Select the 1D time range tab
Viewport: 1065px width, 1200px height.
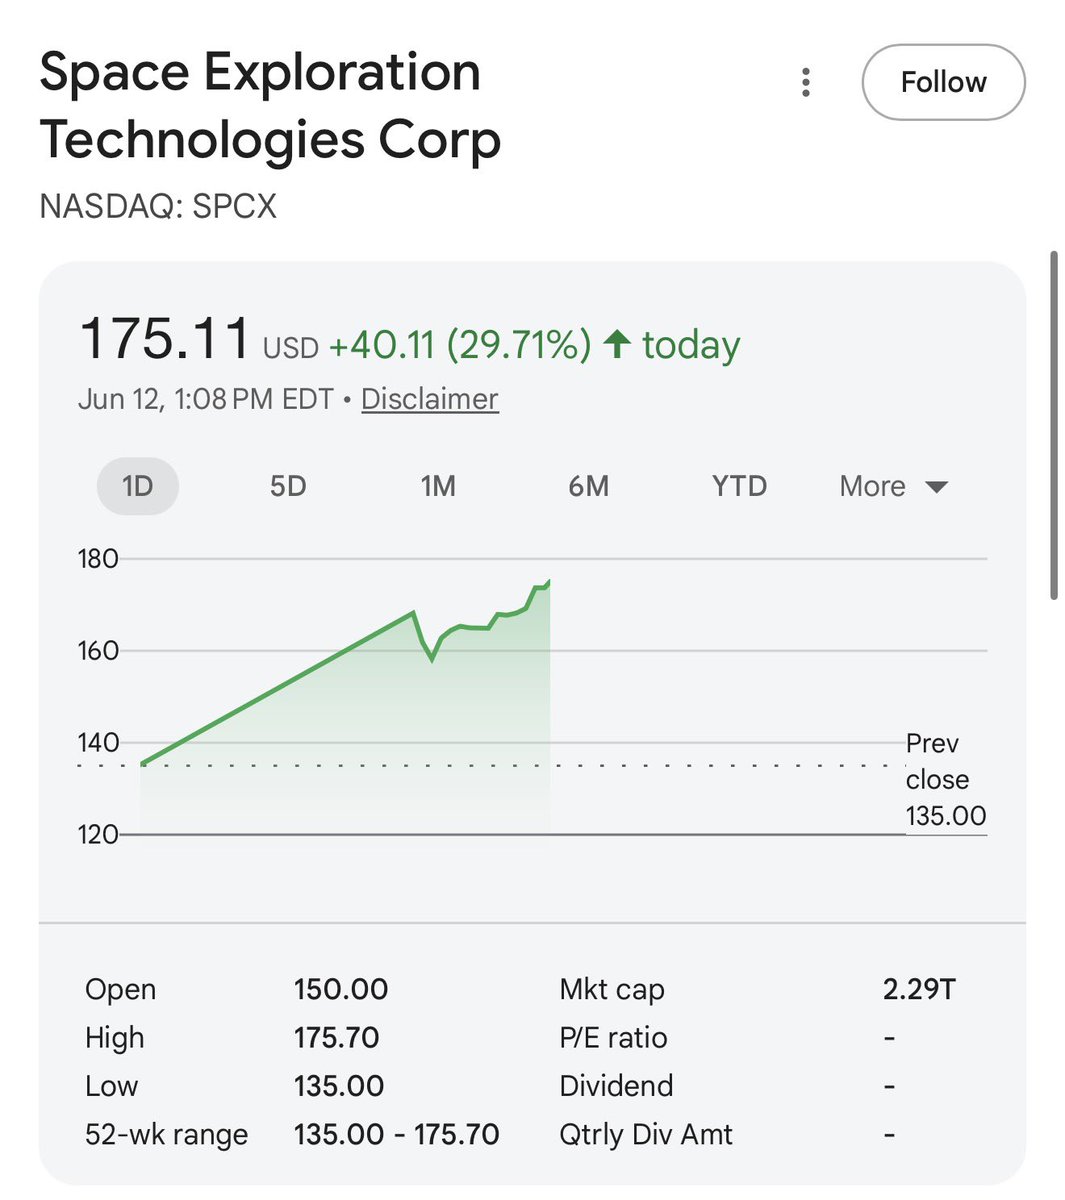pyautogui.click(x=138, y=486)
